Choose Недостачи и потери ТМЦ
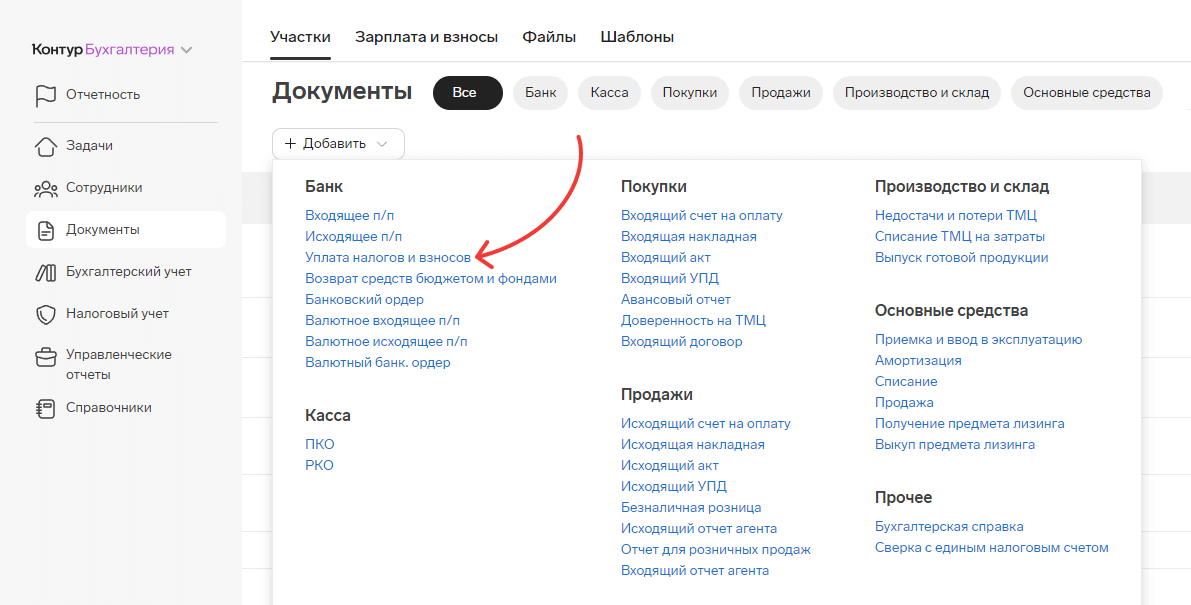 pyautogui.click(x=956, y=216)
